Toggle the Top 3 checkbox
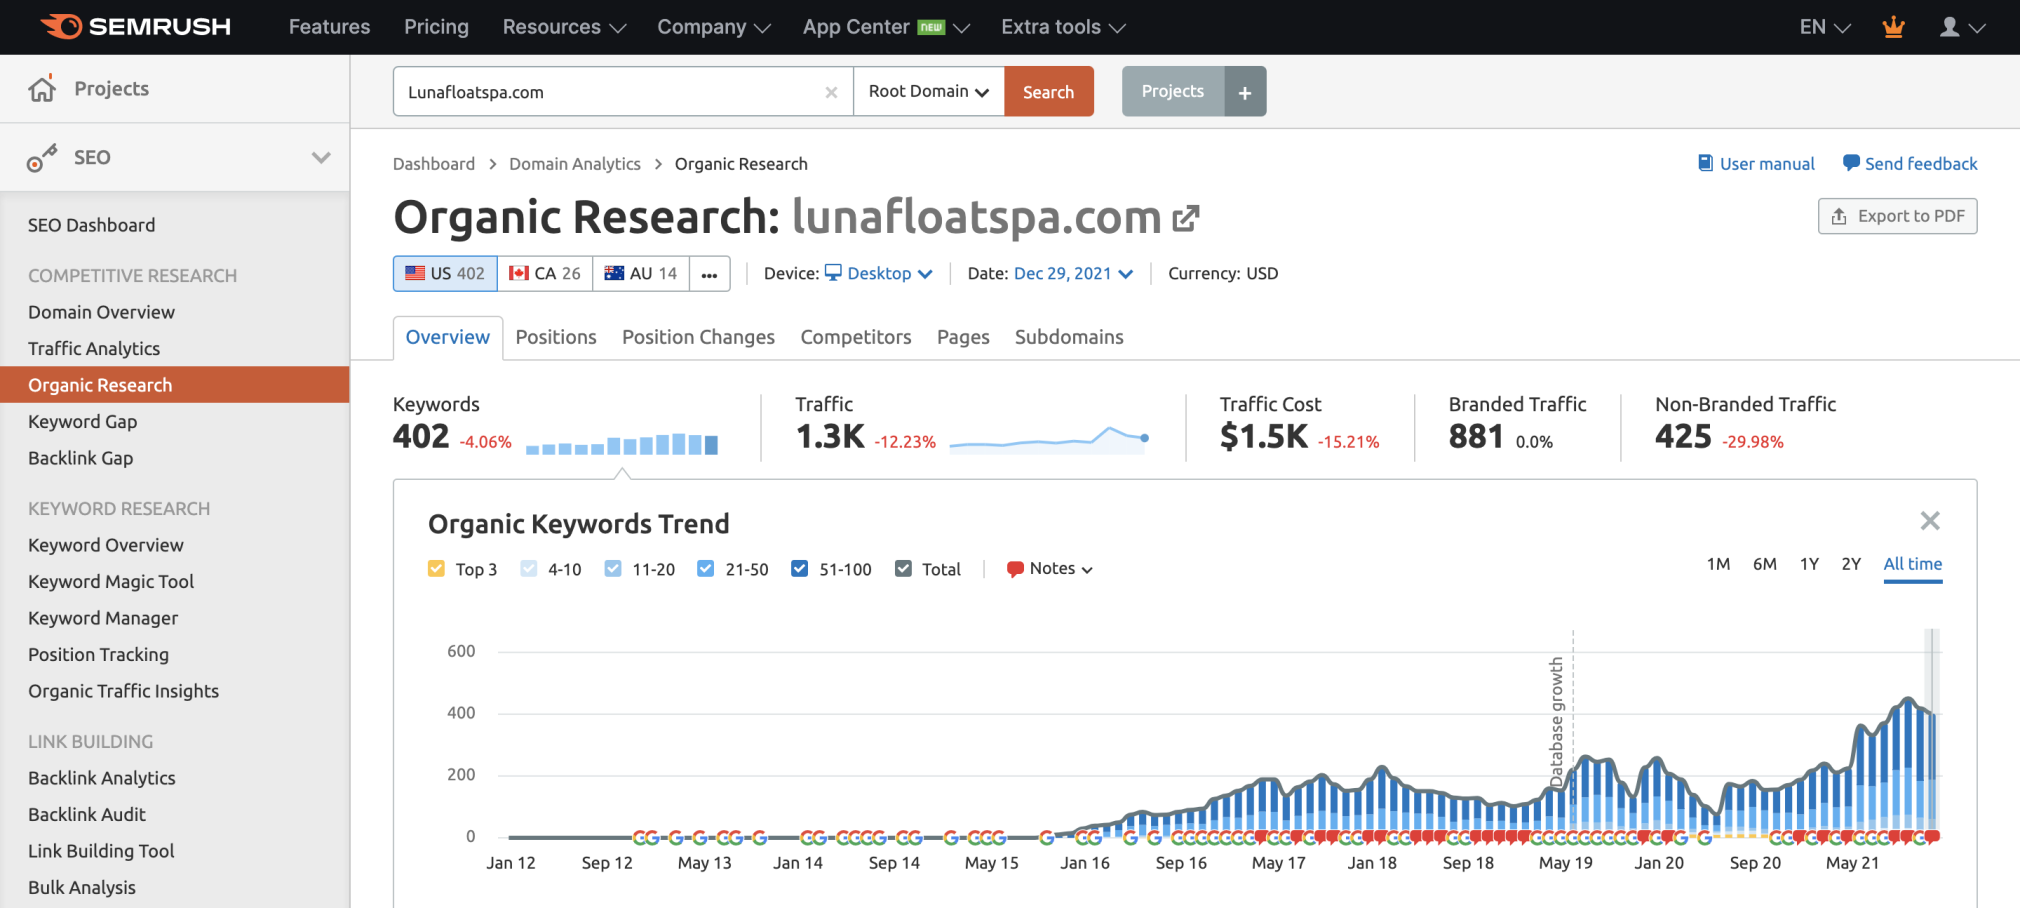 [x=436, y=569]
